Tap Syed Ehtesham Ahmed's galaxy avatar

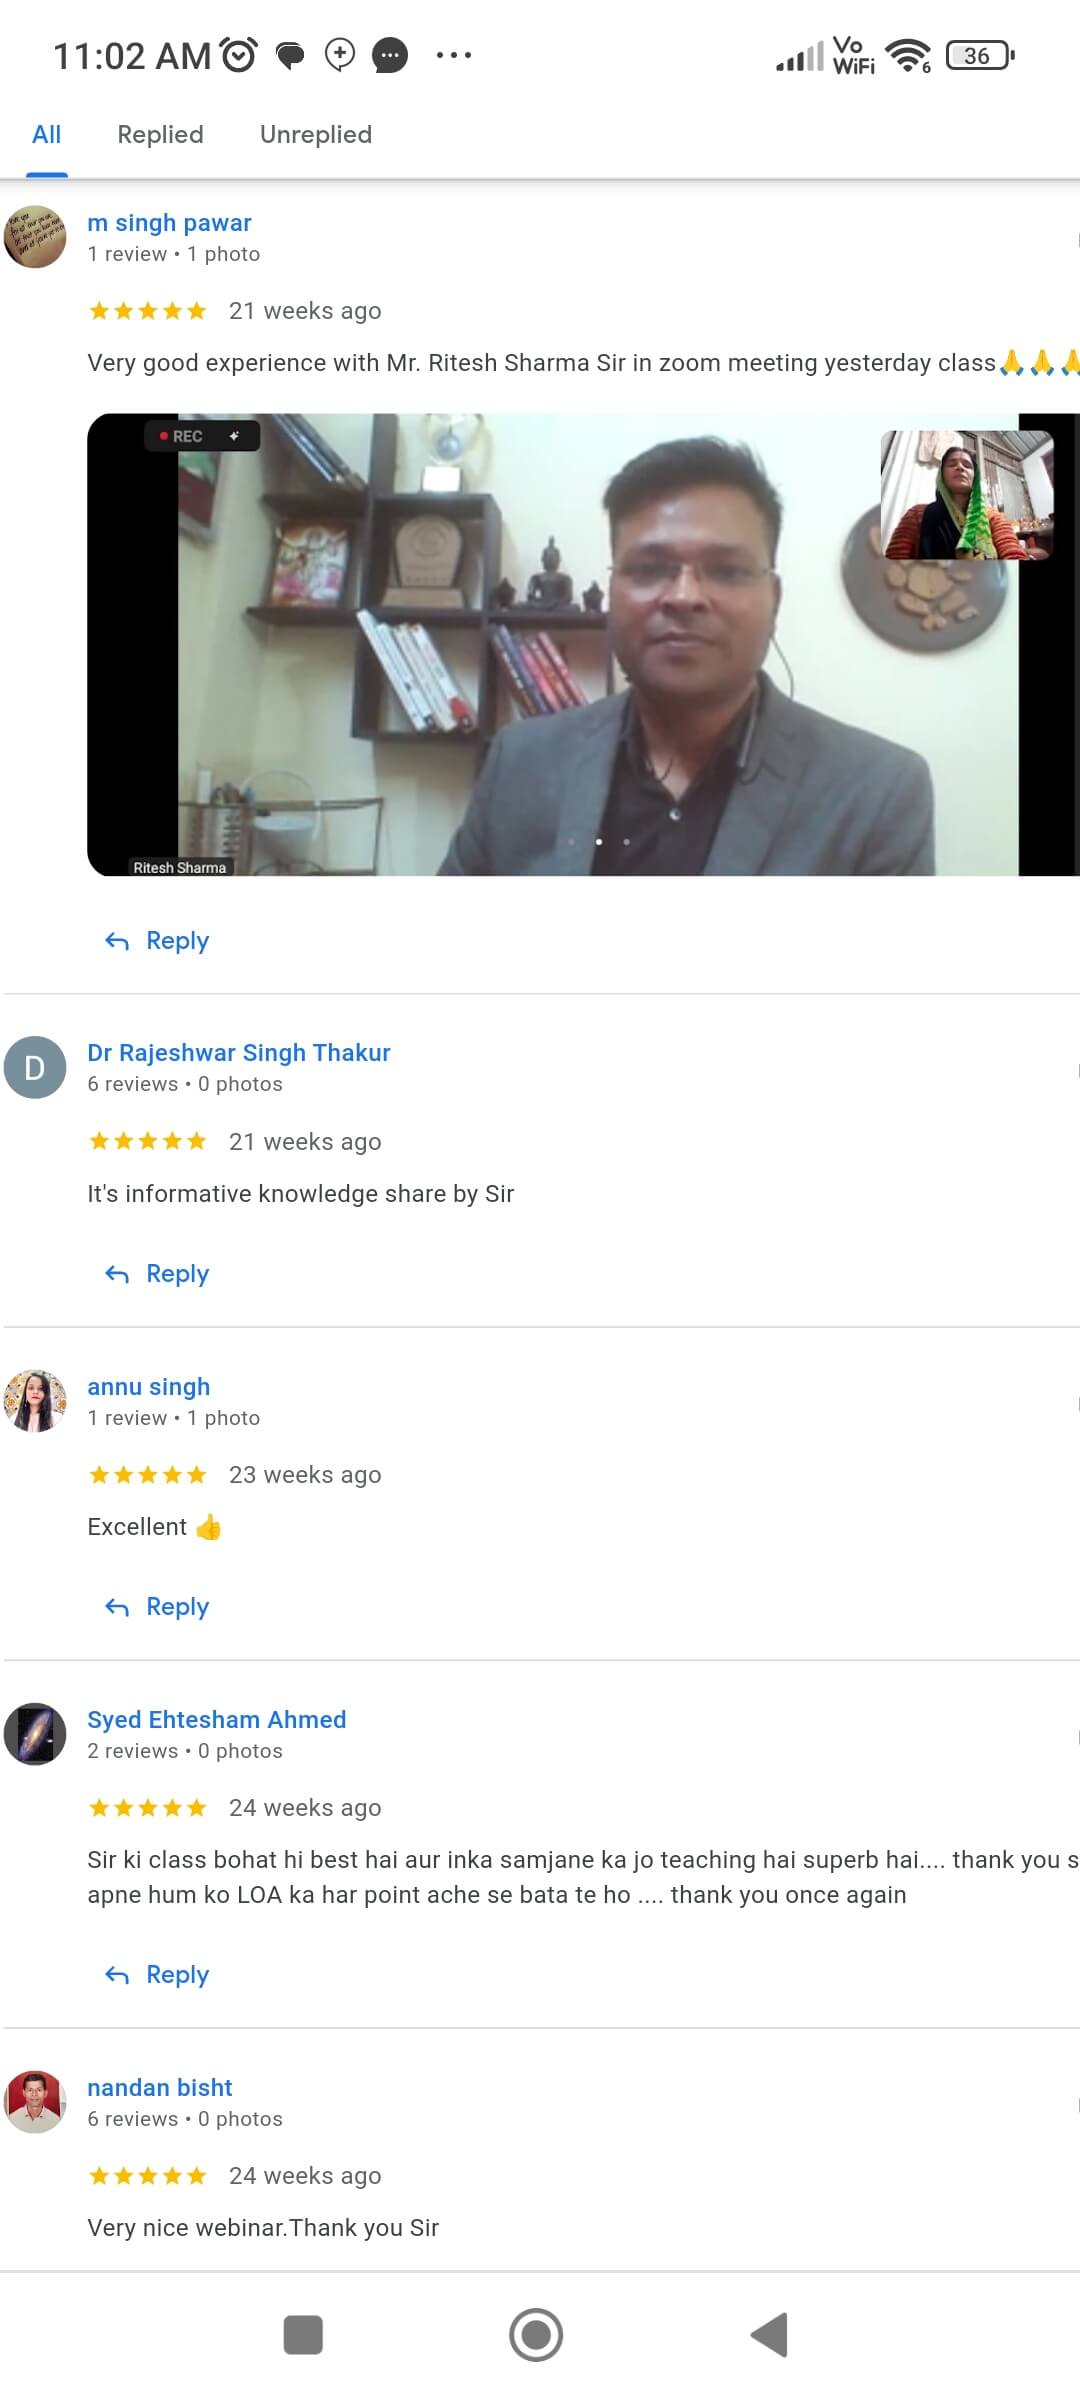(x=35, y=1734)
